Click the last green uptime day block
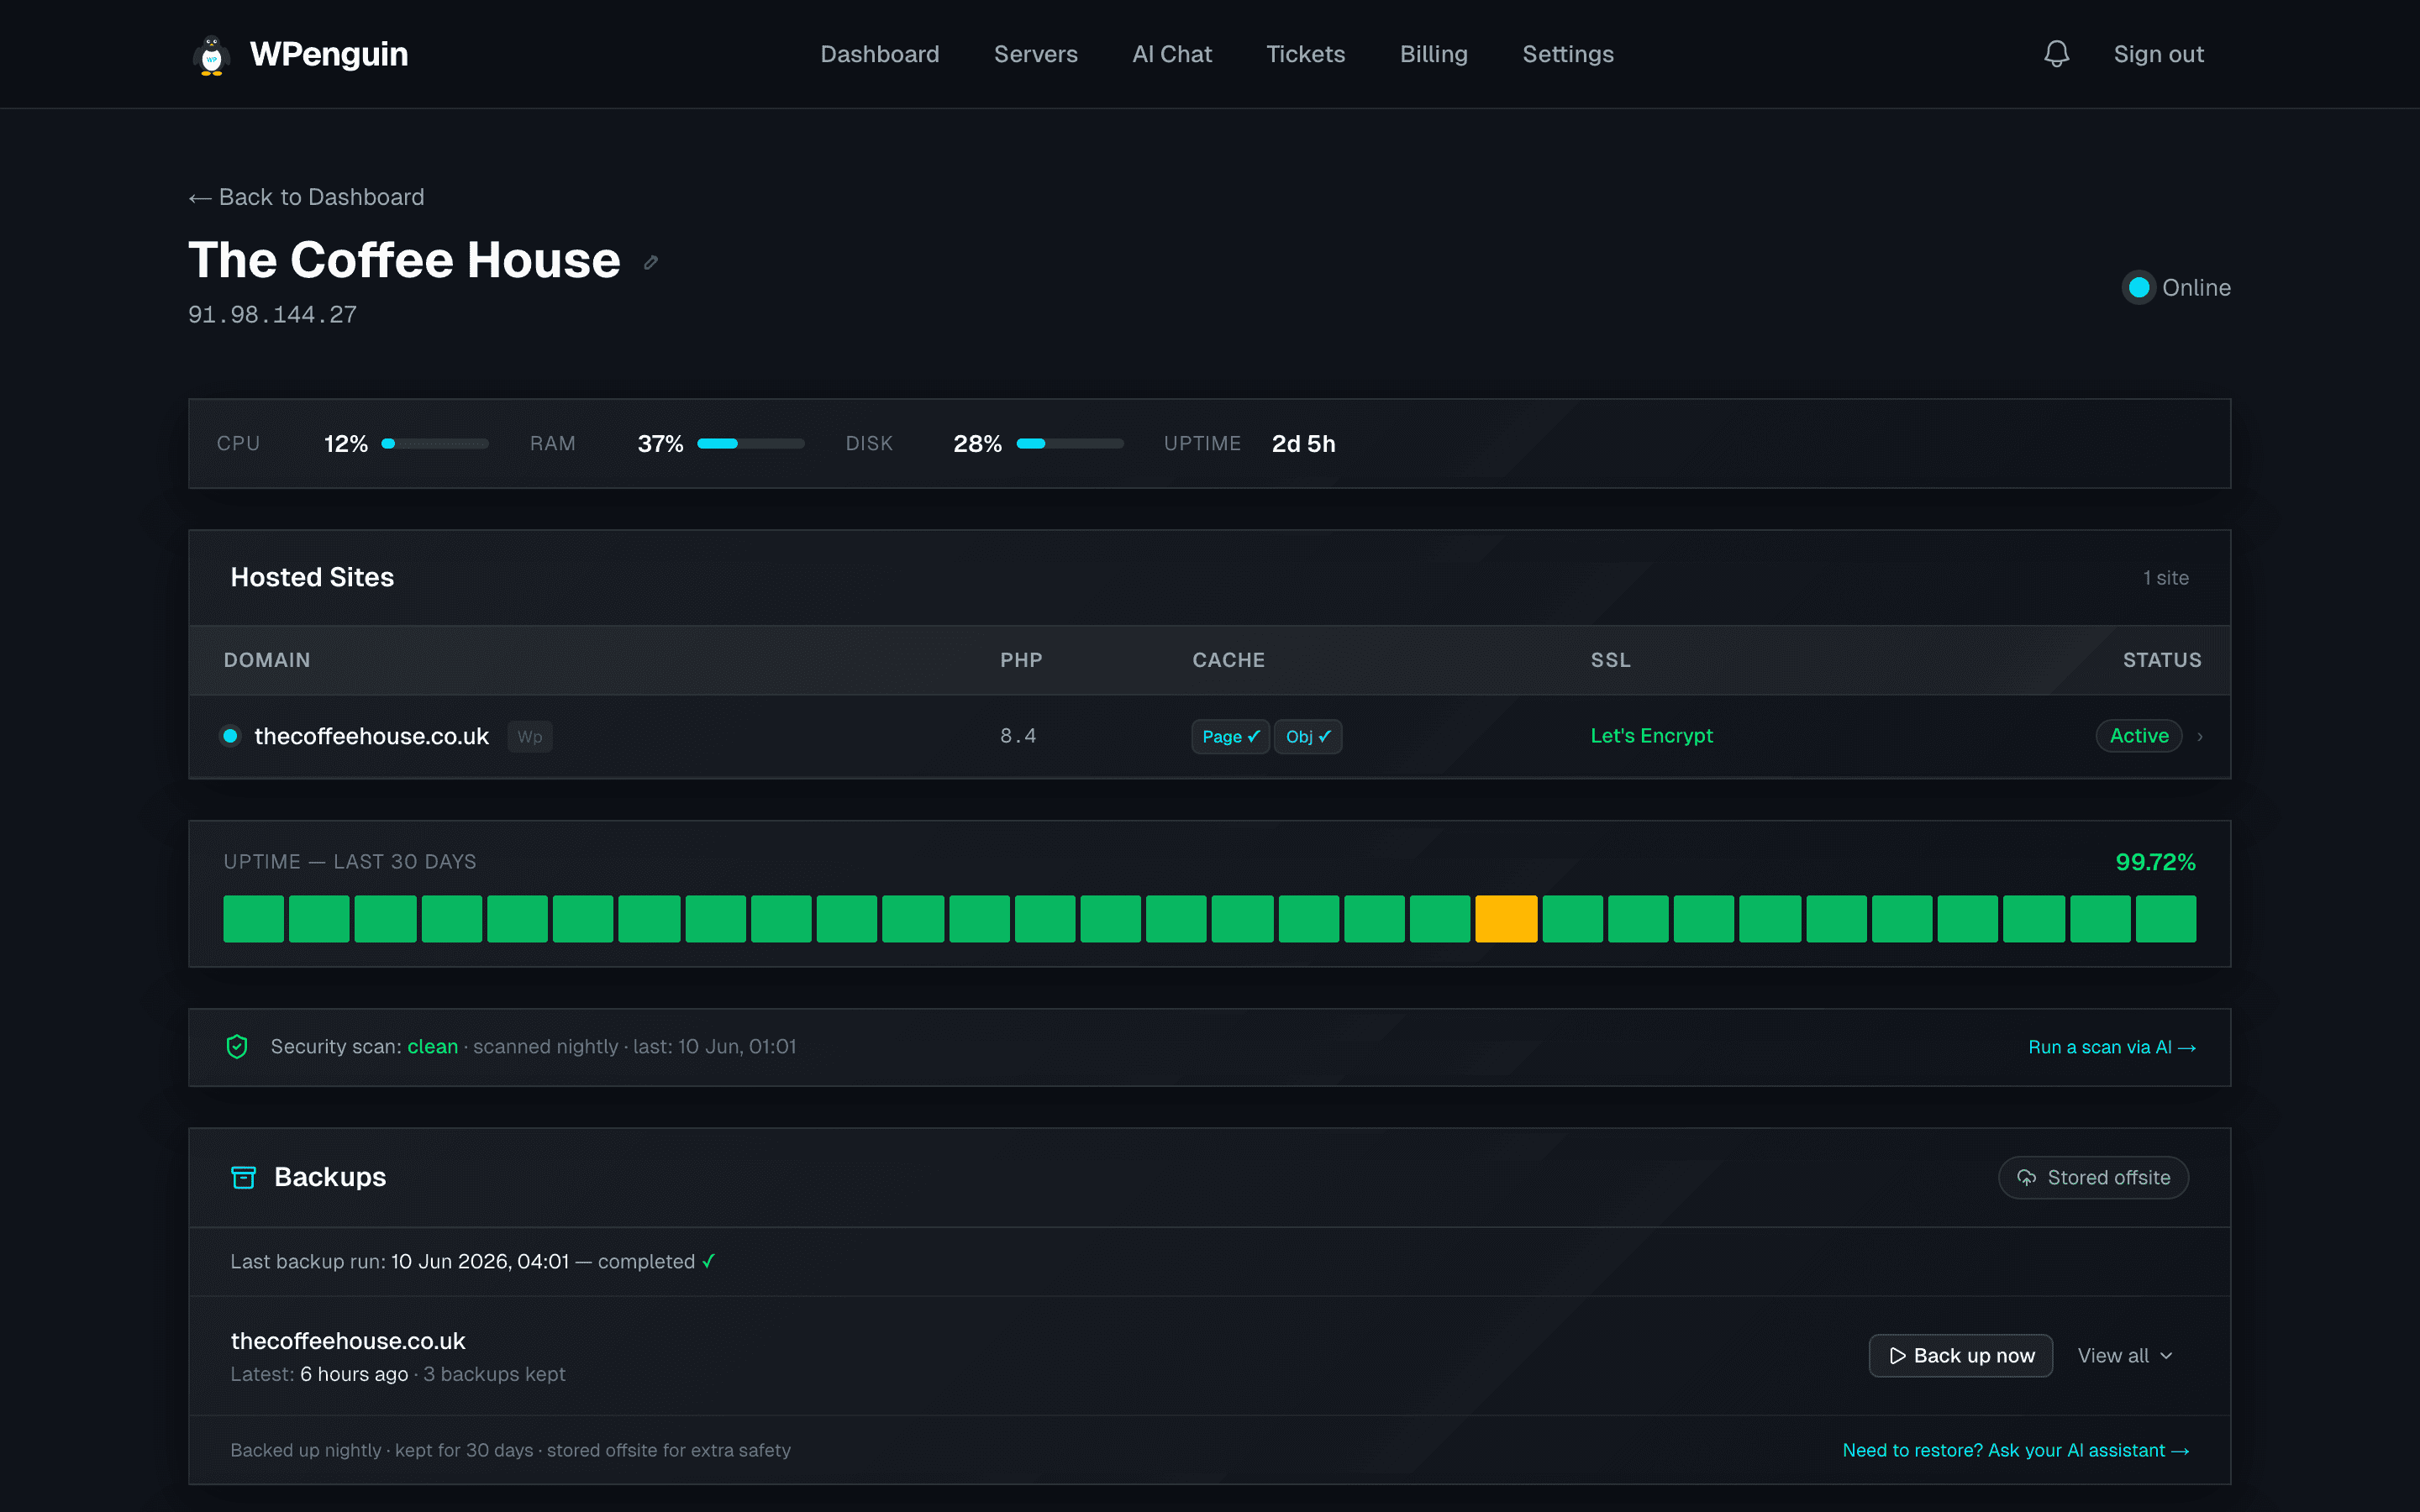 [2166, 919]
